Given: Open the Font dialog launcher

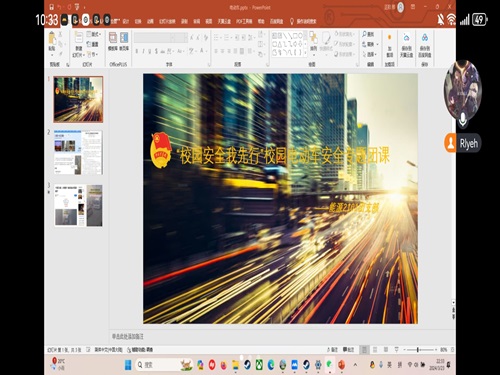Looking at the screenshot, I should point(209,64).
